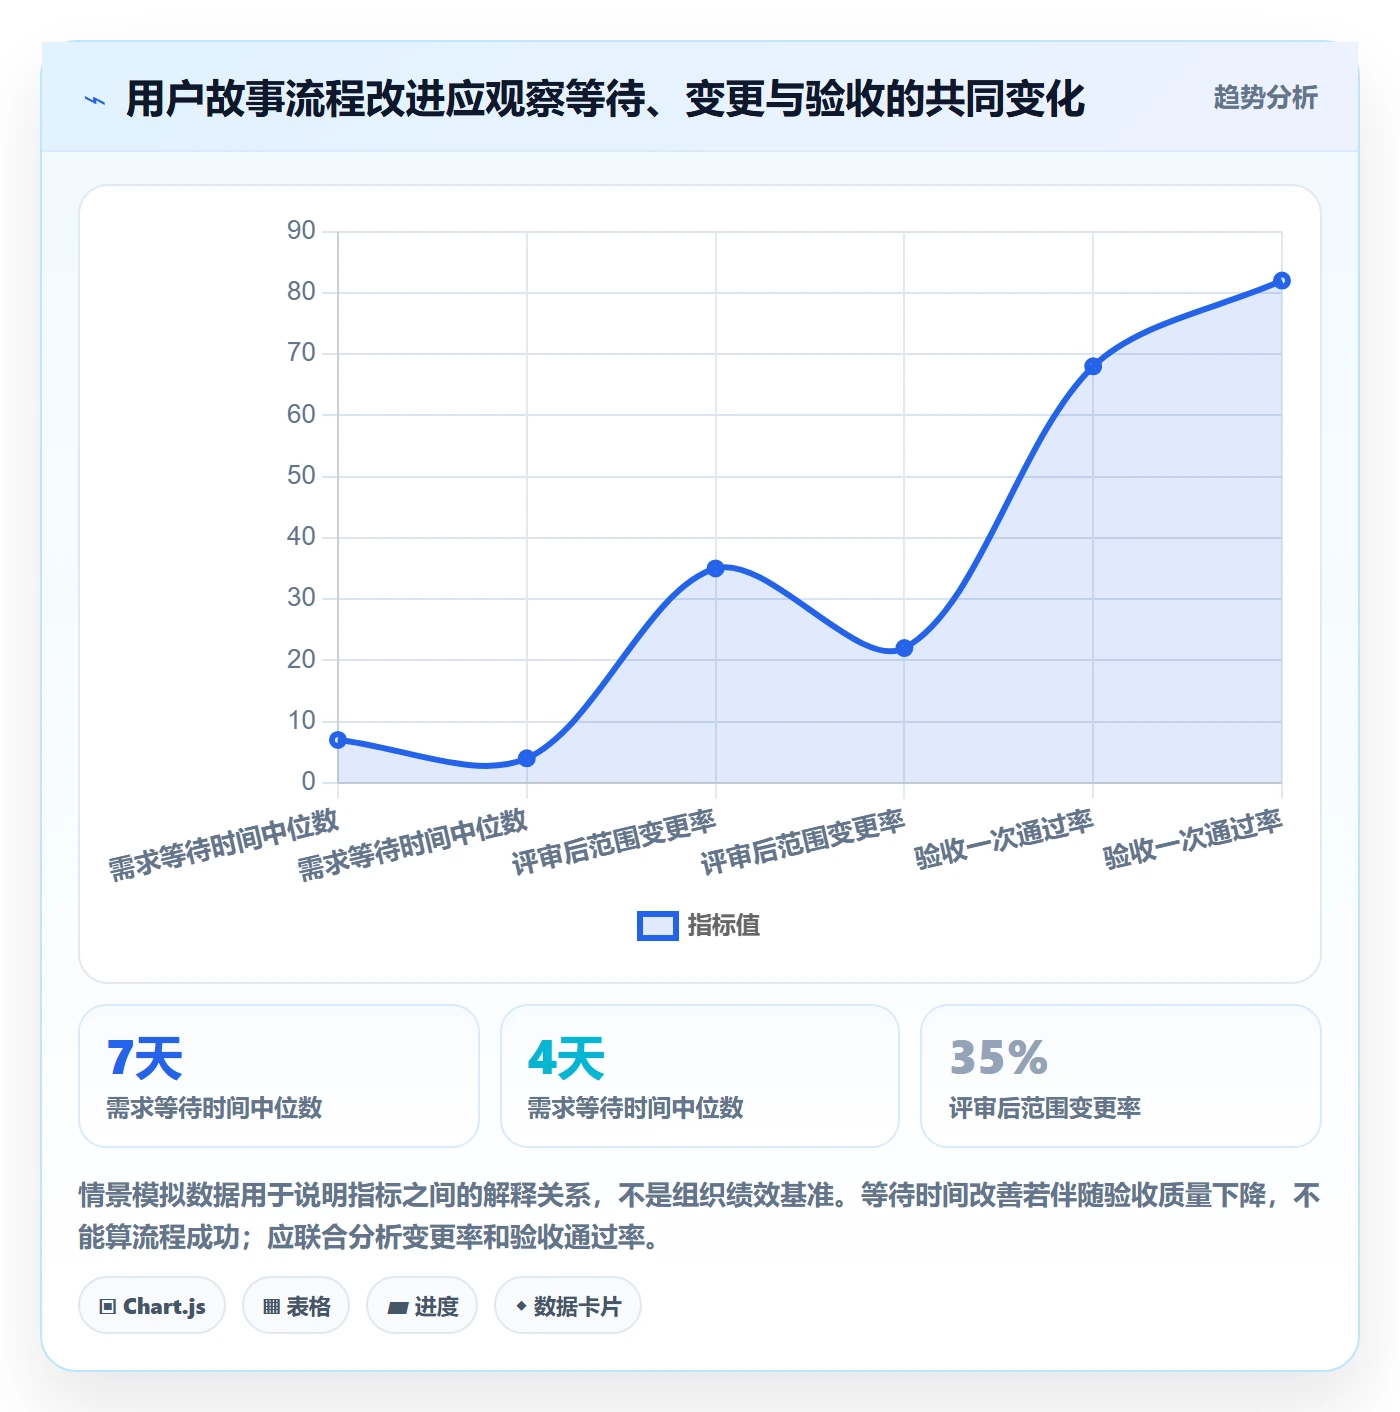The image size is (1400, 1412).
Task: Click the y-axis label 0
Action: click(x=308, y=782)
